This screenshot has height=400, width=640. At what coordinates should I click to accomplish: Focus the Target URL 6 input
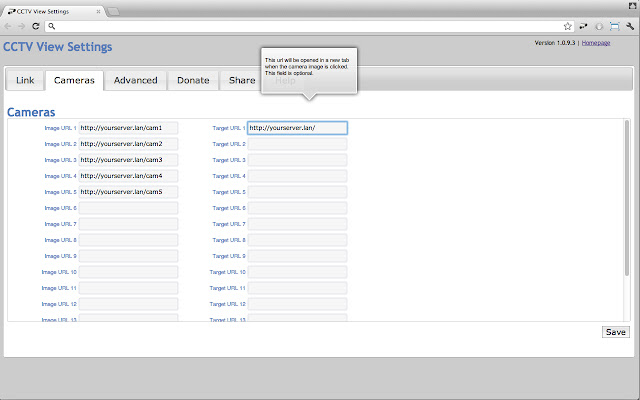point(298,208)
